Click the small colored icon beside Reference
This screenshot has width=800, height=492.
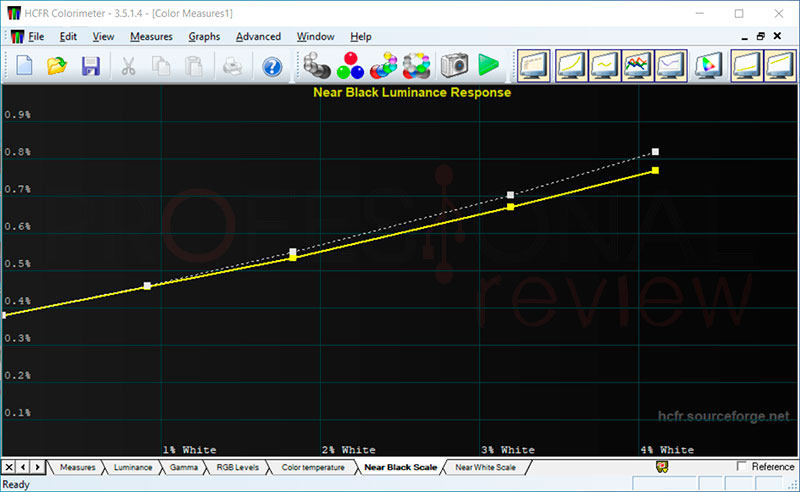(662, 466)
